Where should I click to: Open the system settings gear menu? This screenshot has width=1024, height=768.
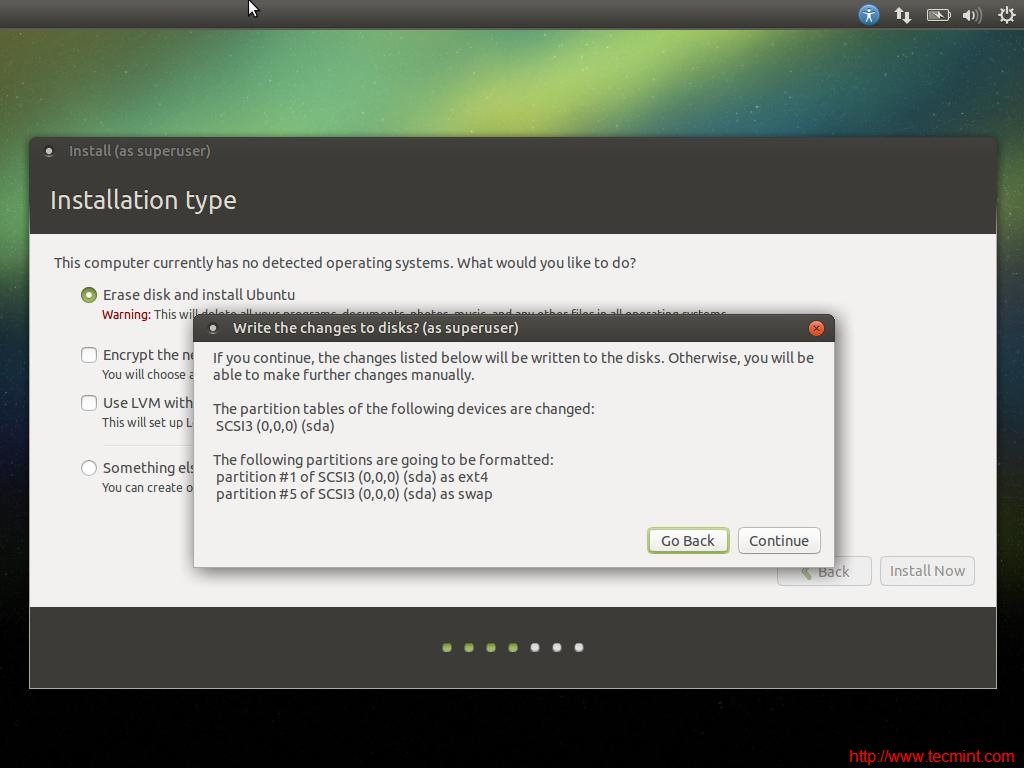tap(1006, 14)
